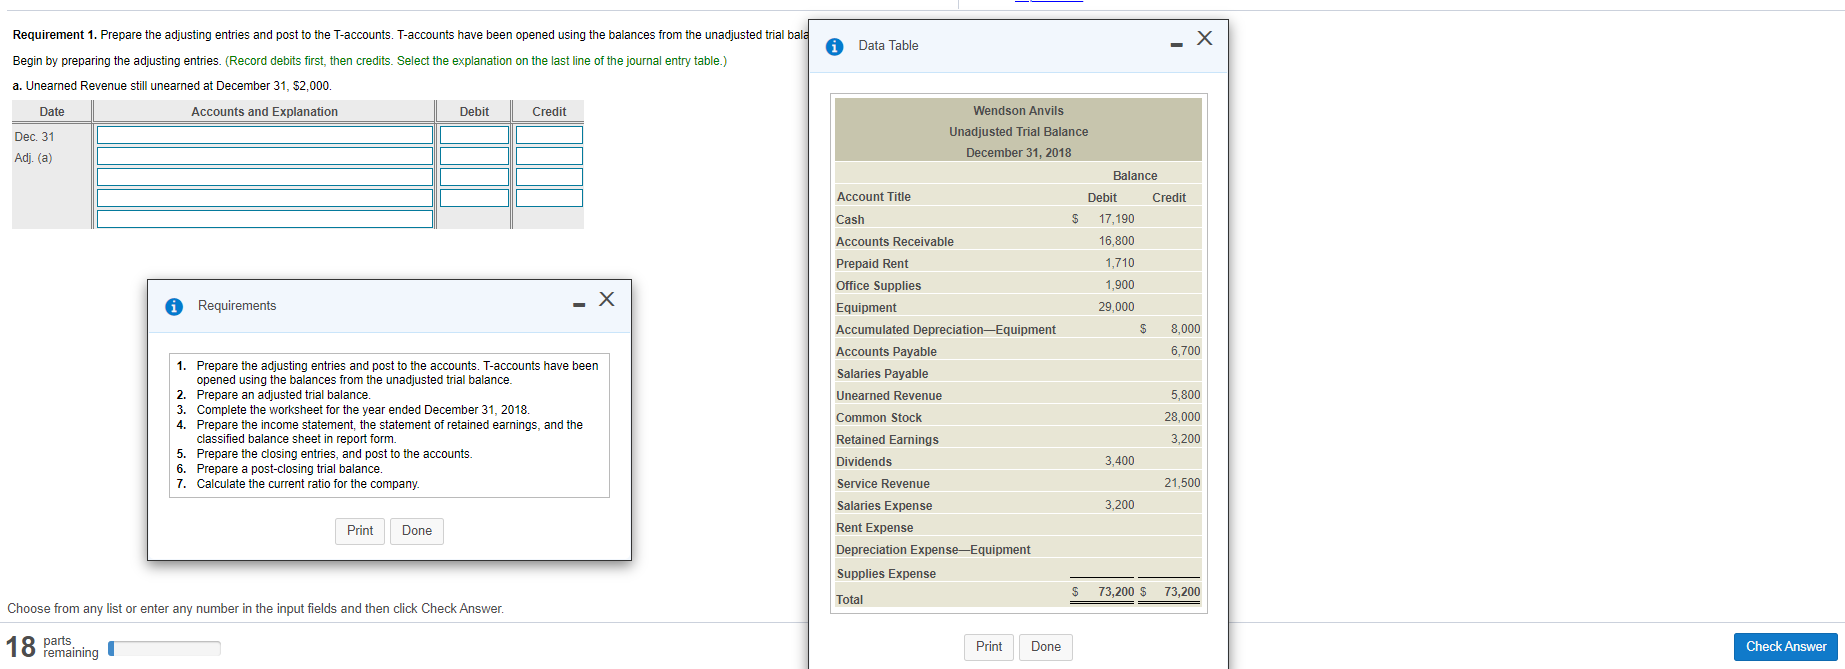Click requirement 5 Prepare the closing entries

click(x=334, y=454)
